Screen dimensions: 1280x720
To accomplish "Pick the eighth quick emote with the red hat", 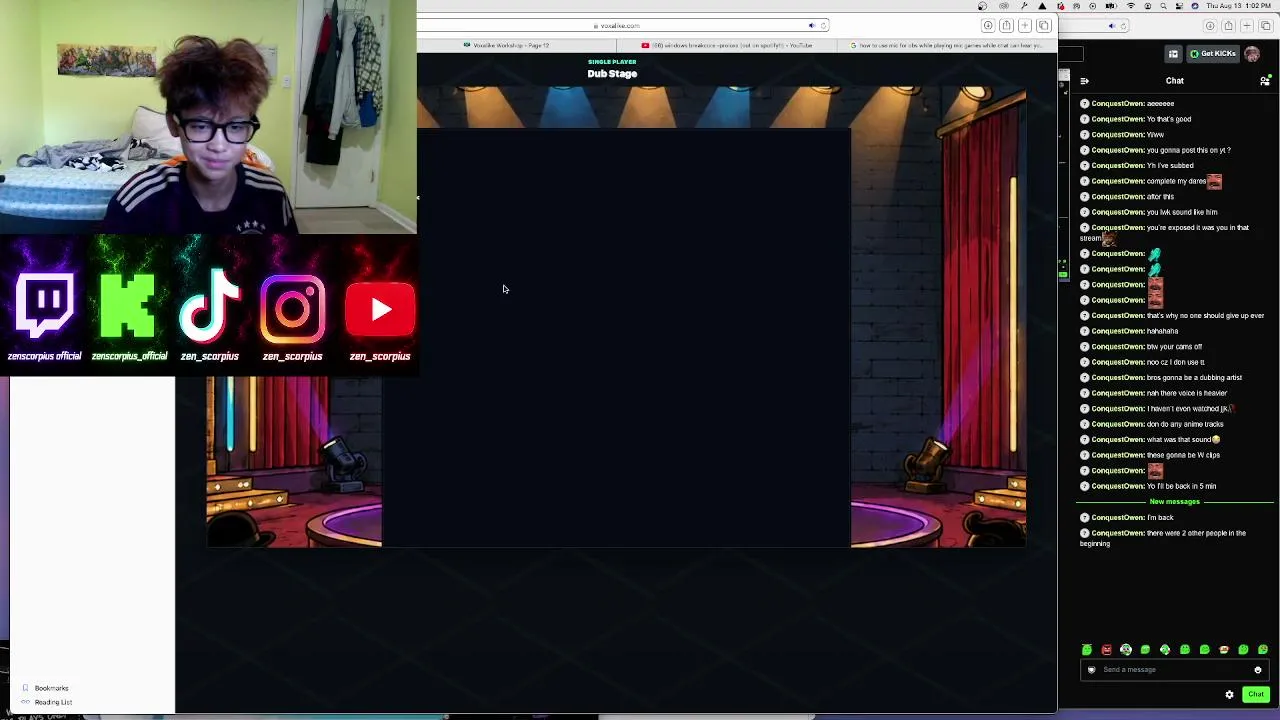I will 1224,650.
